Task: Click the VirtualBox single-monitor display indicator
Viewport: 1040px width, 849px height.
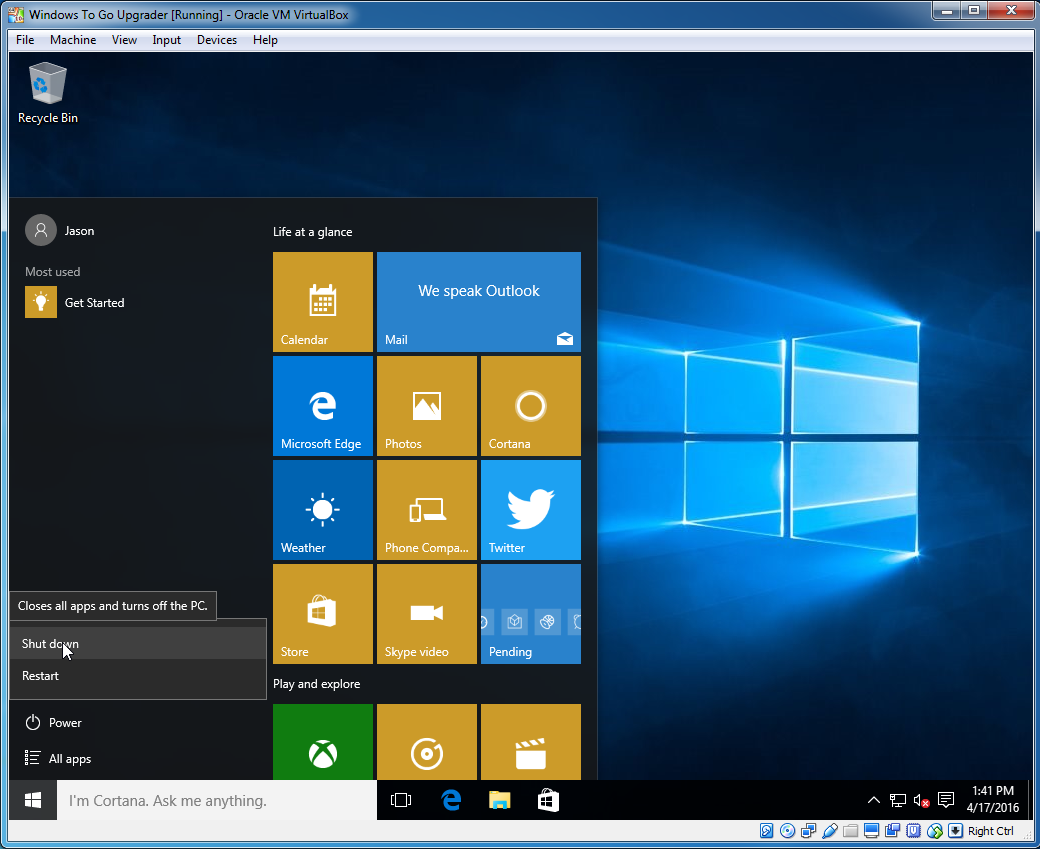Action: click(x=872, y=831)
